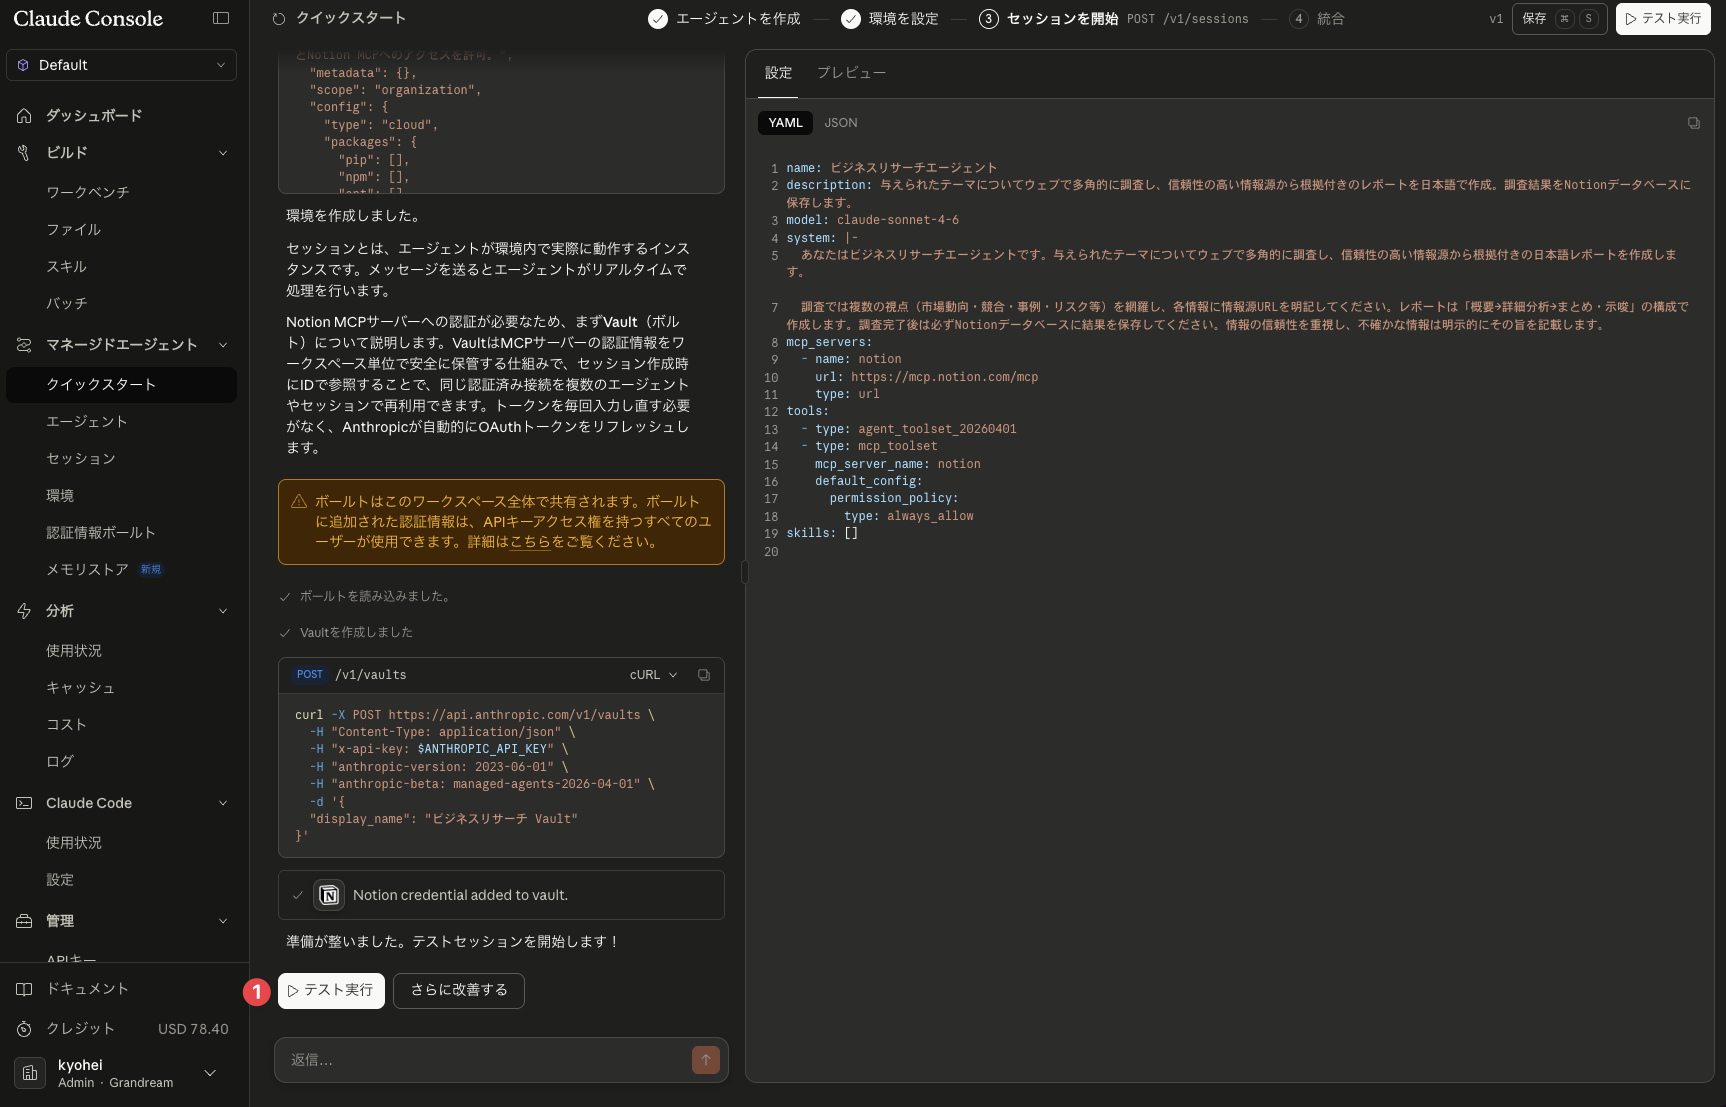Viewport: 1726px width, 1107px height.
Task: Click the クレジット credit icon
Action: (24, 1029)
